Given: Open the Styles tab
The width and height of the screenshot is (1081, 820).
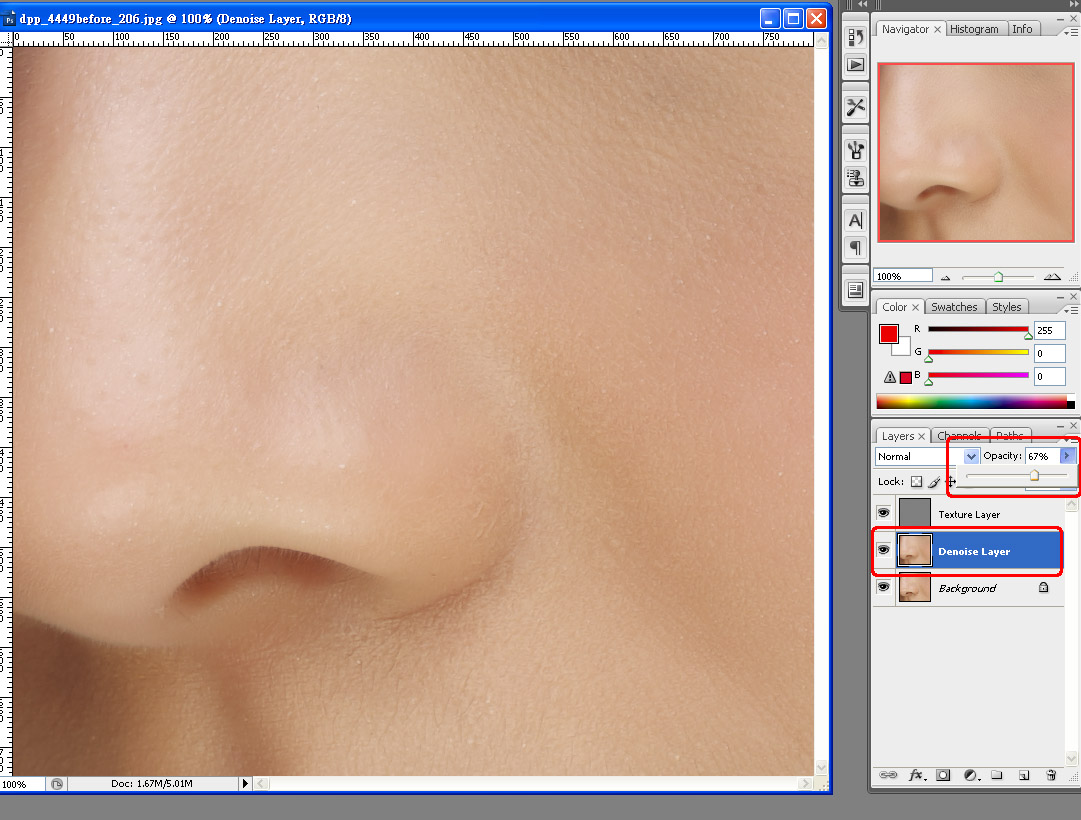Looking at the screenshot, I should pos(1006,307).
